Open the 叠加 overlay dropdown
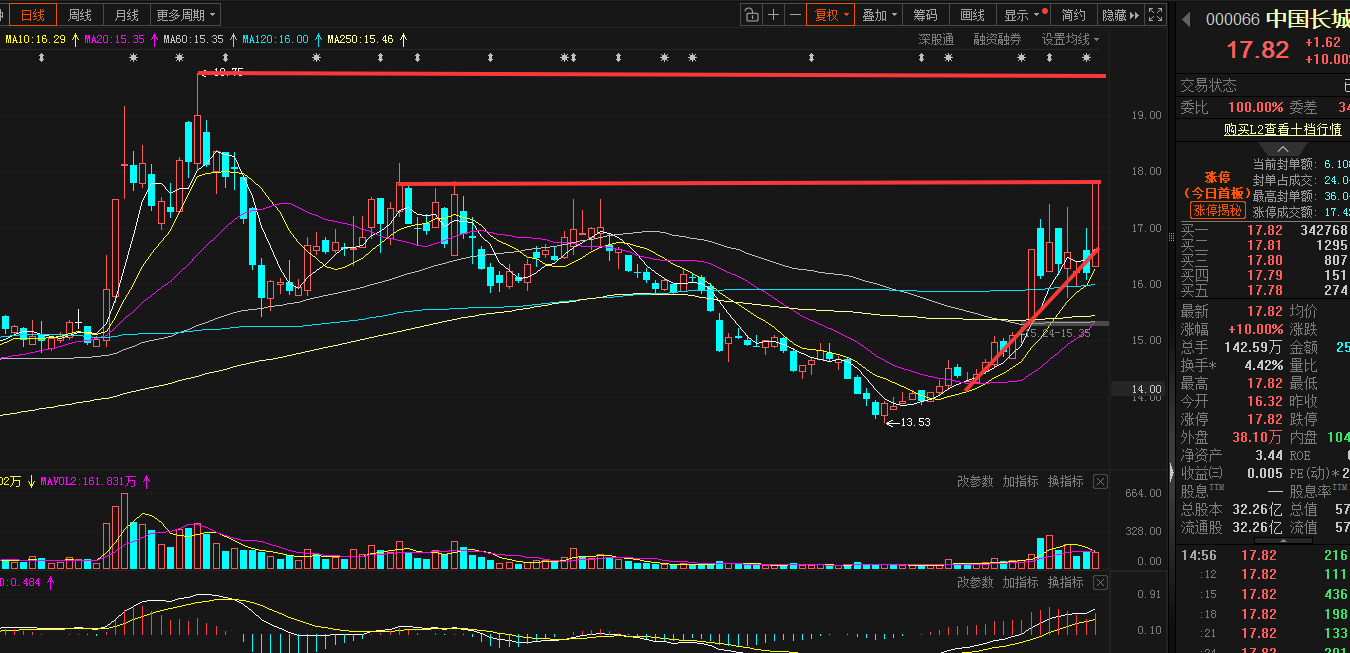Viewport: 1350px width, 653px height. [x=879, y=15]
